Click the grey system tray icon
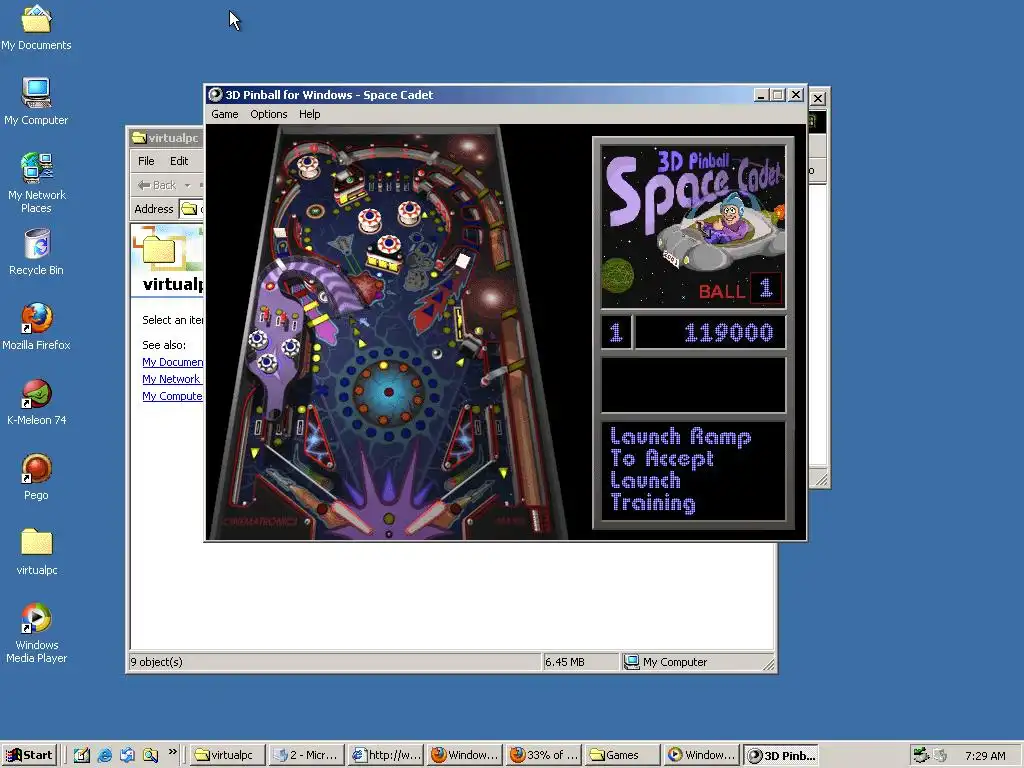The image size is (1024, 768). 940,756
